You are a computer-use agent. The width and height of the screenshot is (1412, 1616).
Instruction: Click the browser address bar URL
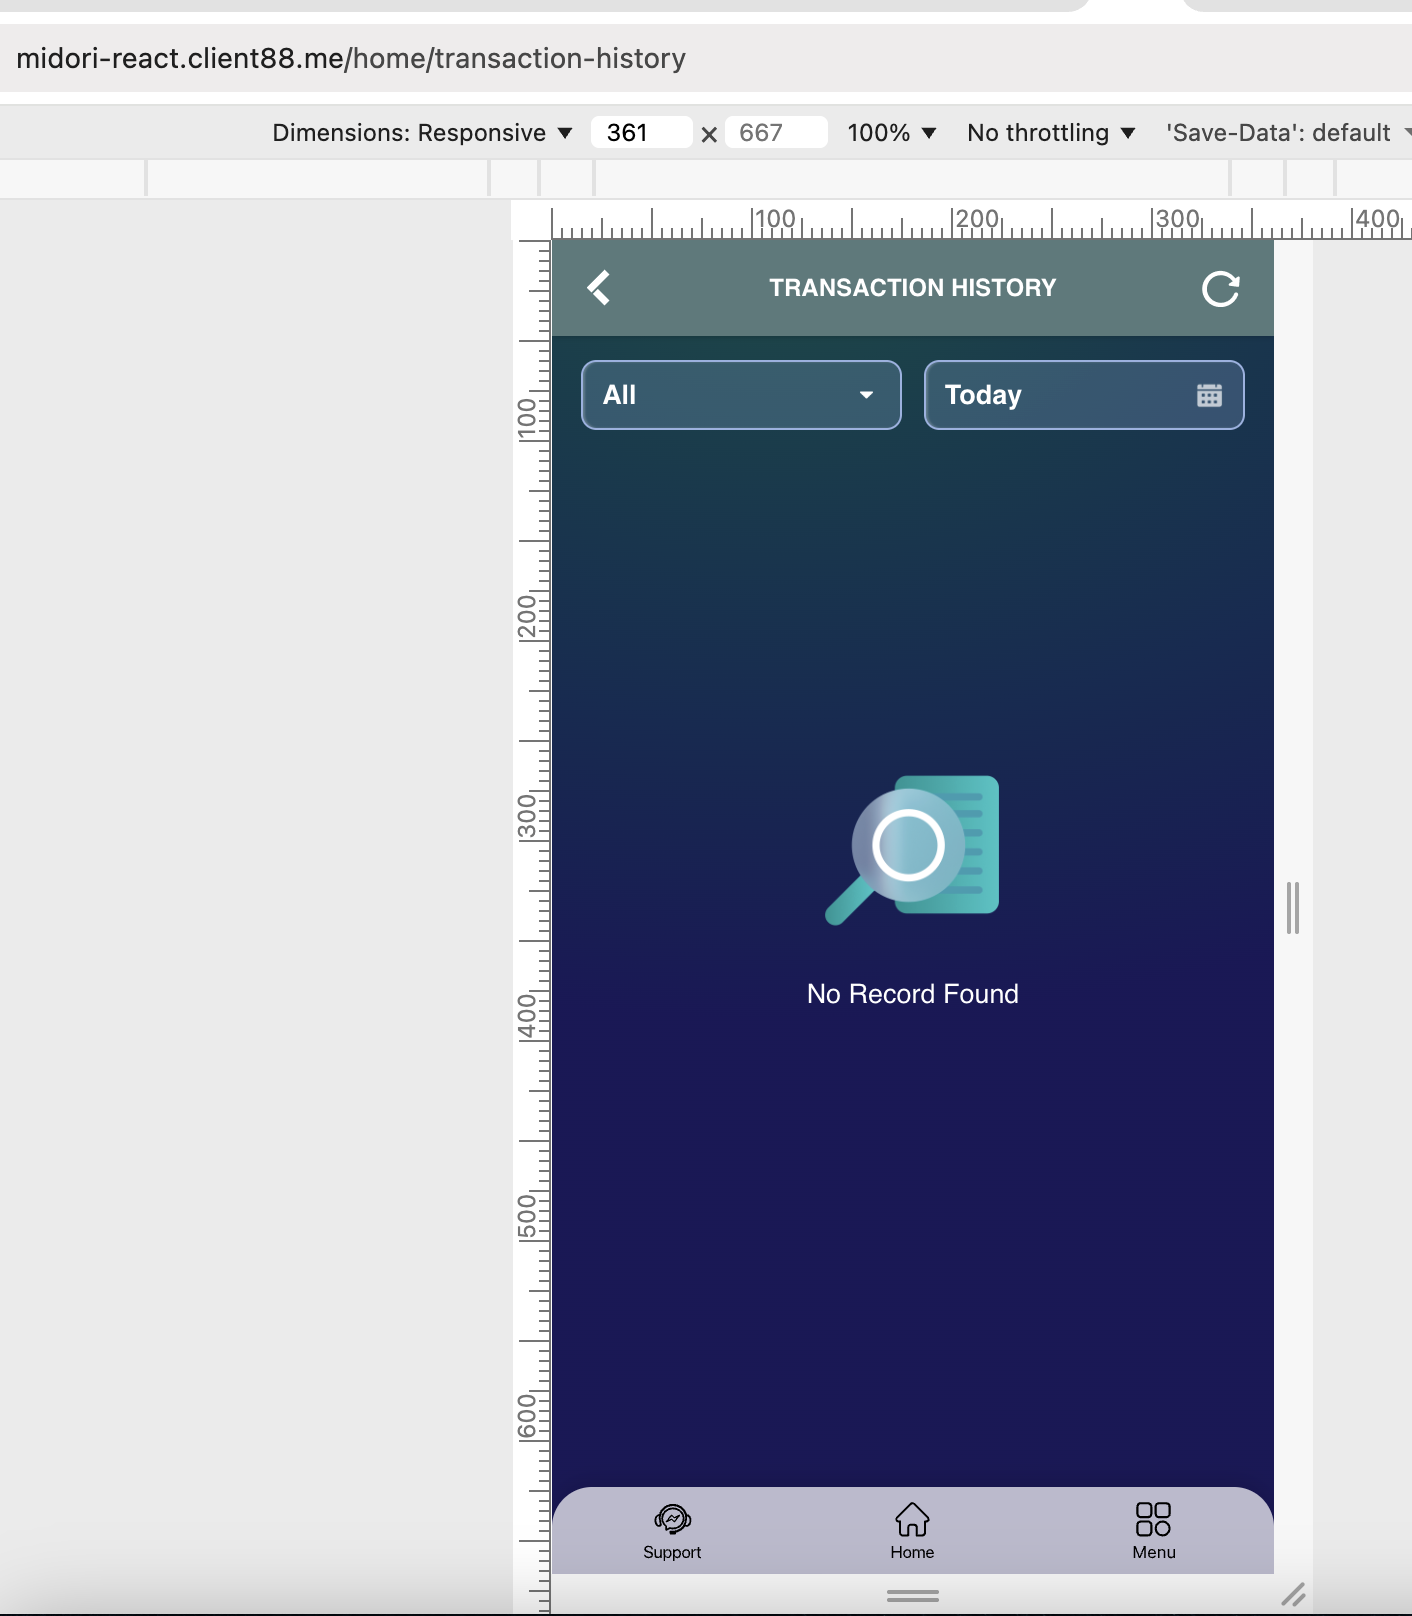(x=351, y=59)
